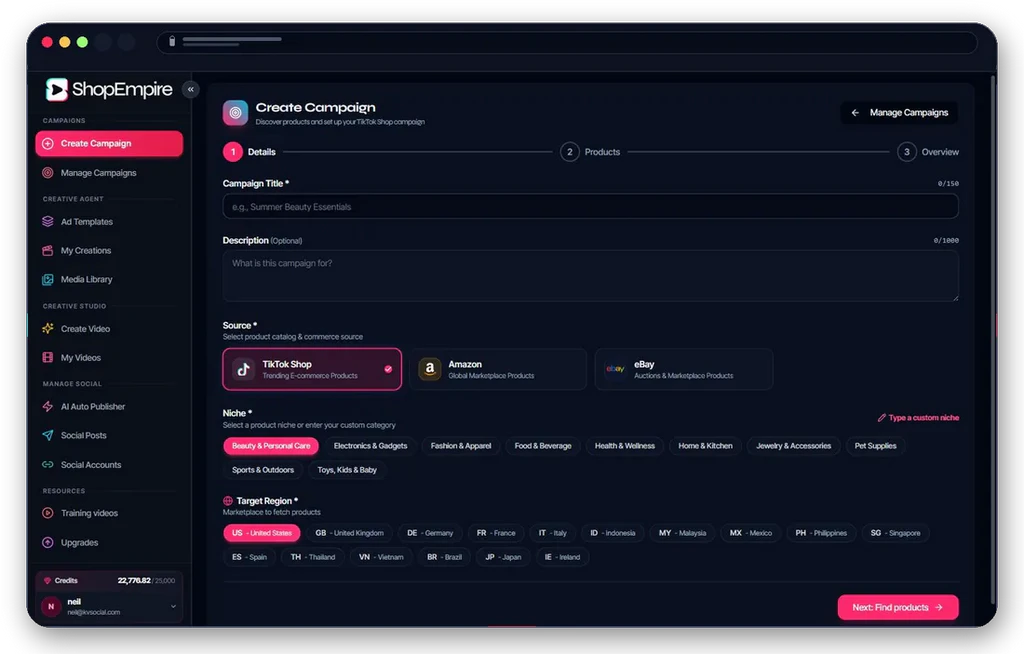Select TikTok Shop as source

(312, 369)
